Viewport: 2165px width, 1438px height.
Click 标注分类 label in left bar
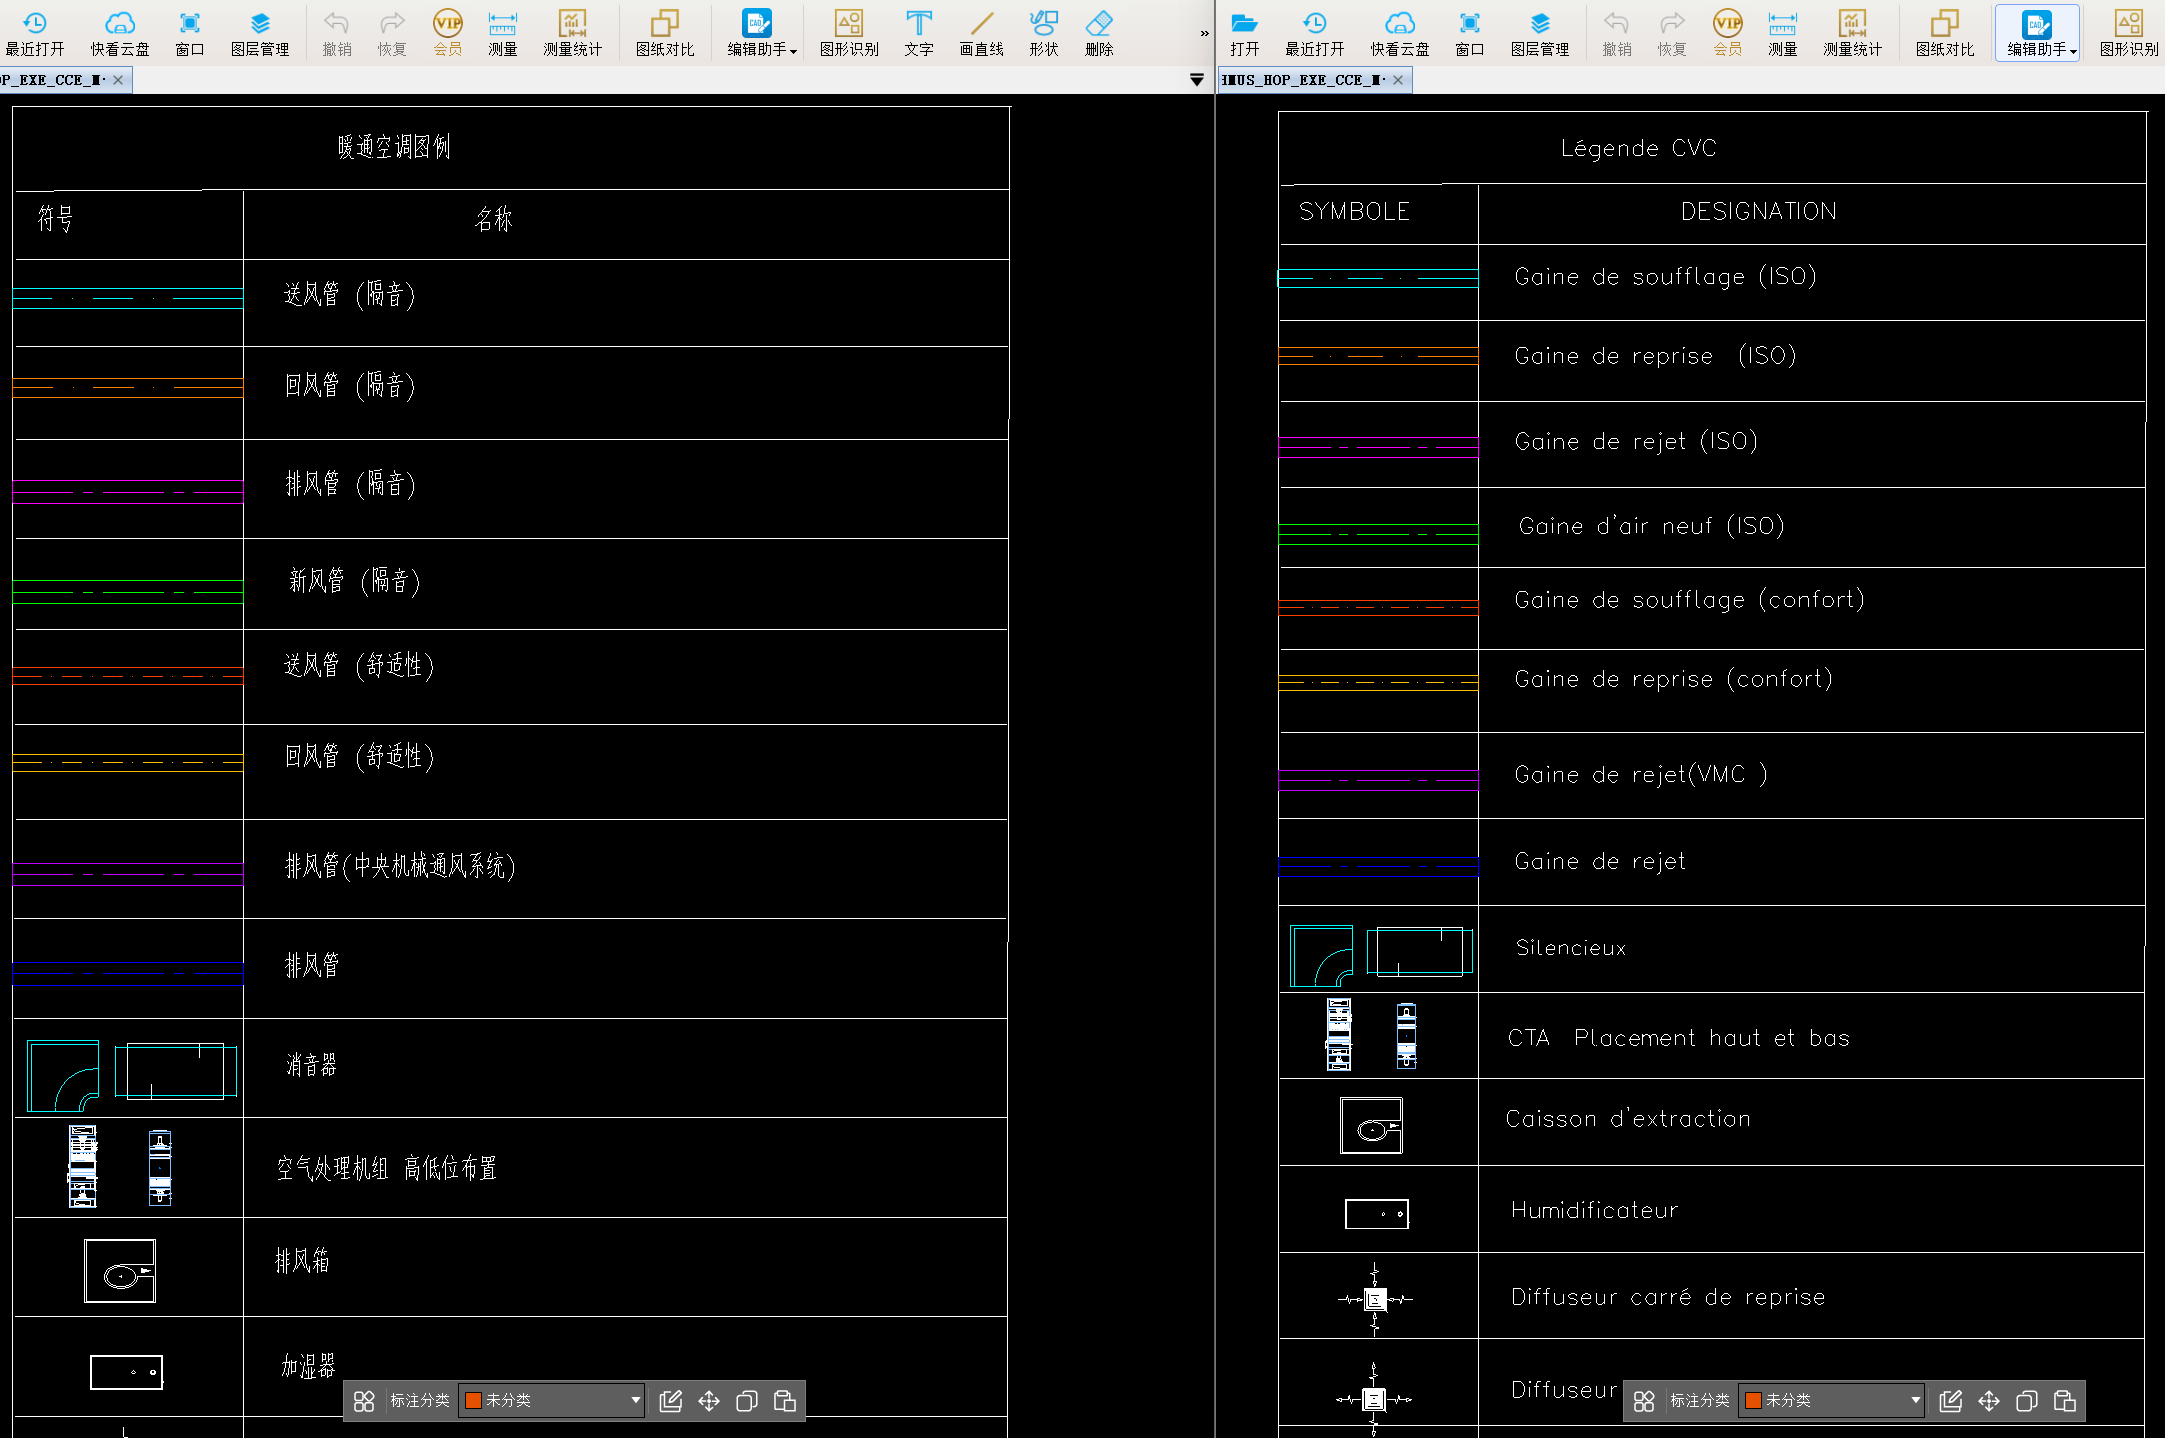click(x=420, y=1400)
